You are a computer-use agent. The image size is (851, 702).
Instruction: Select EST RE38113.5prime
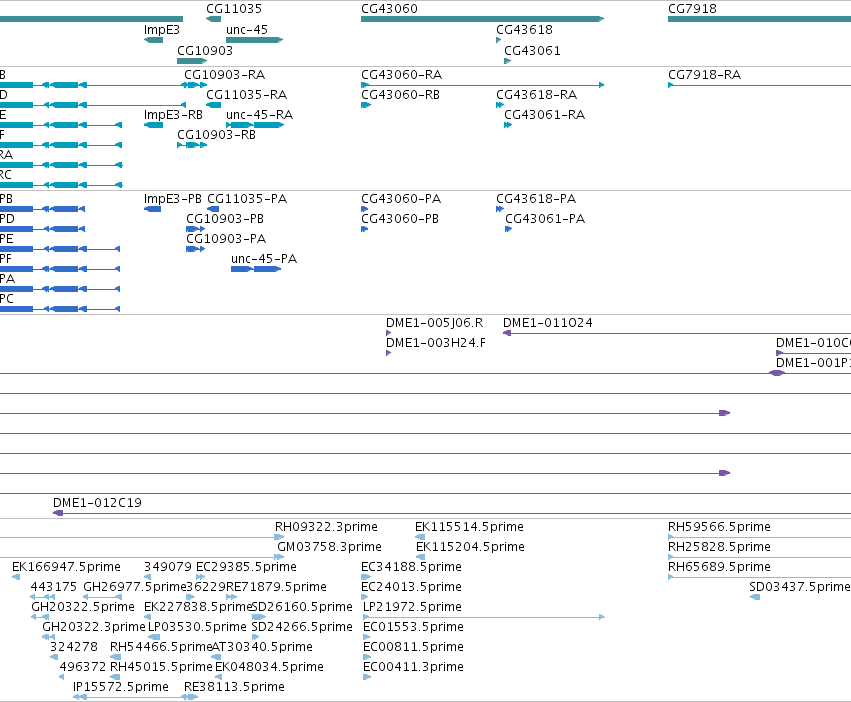coord(234,687)
